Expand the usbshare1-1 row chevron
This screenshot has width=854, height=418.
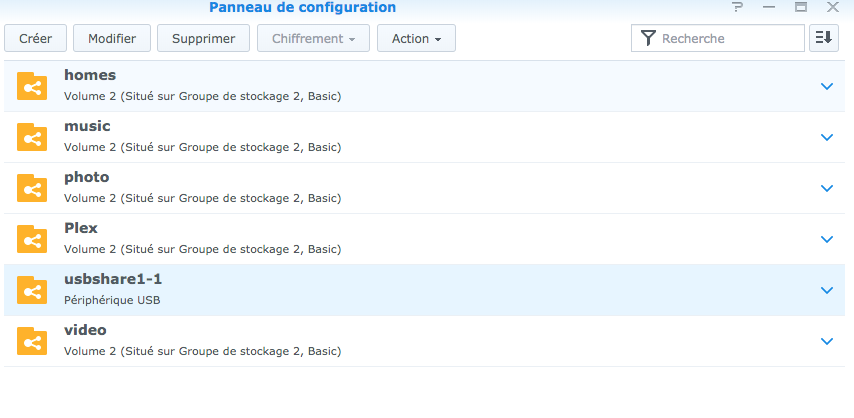tap(826, 290)
